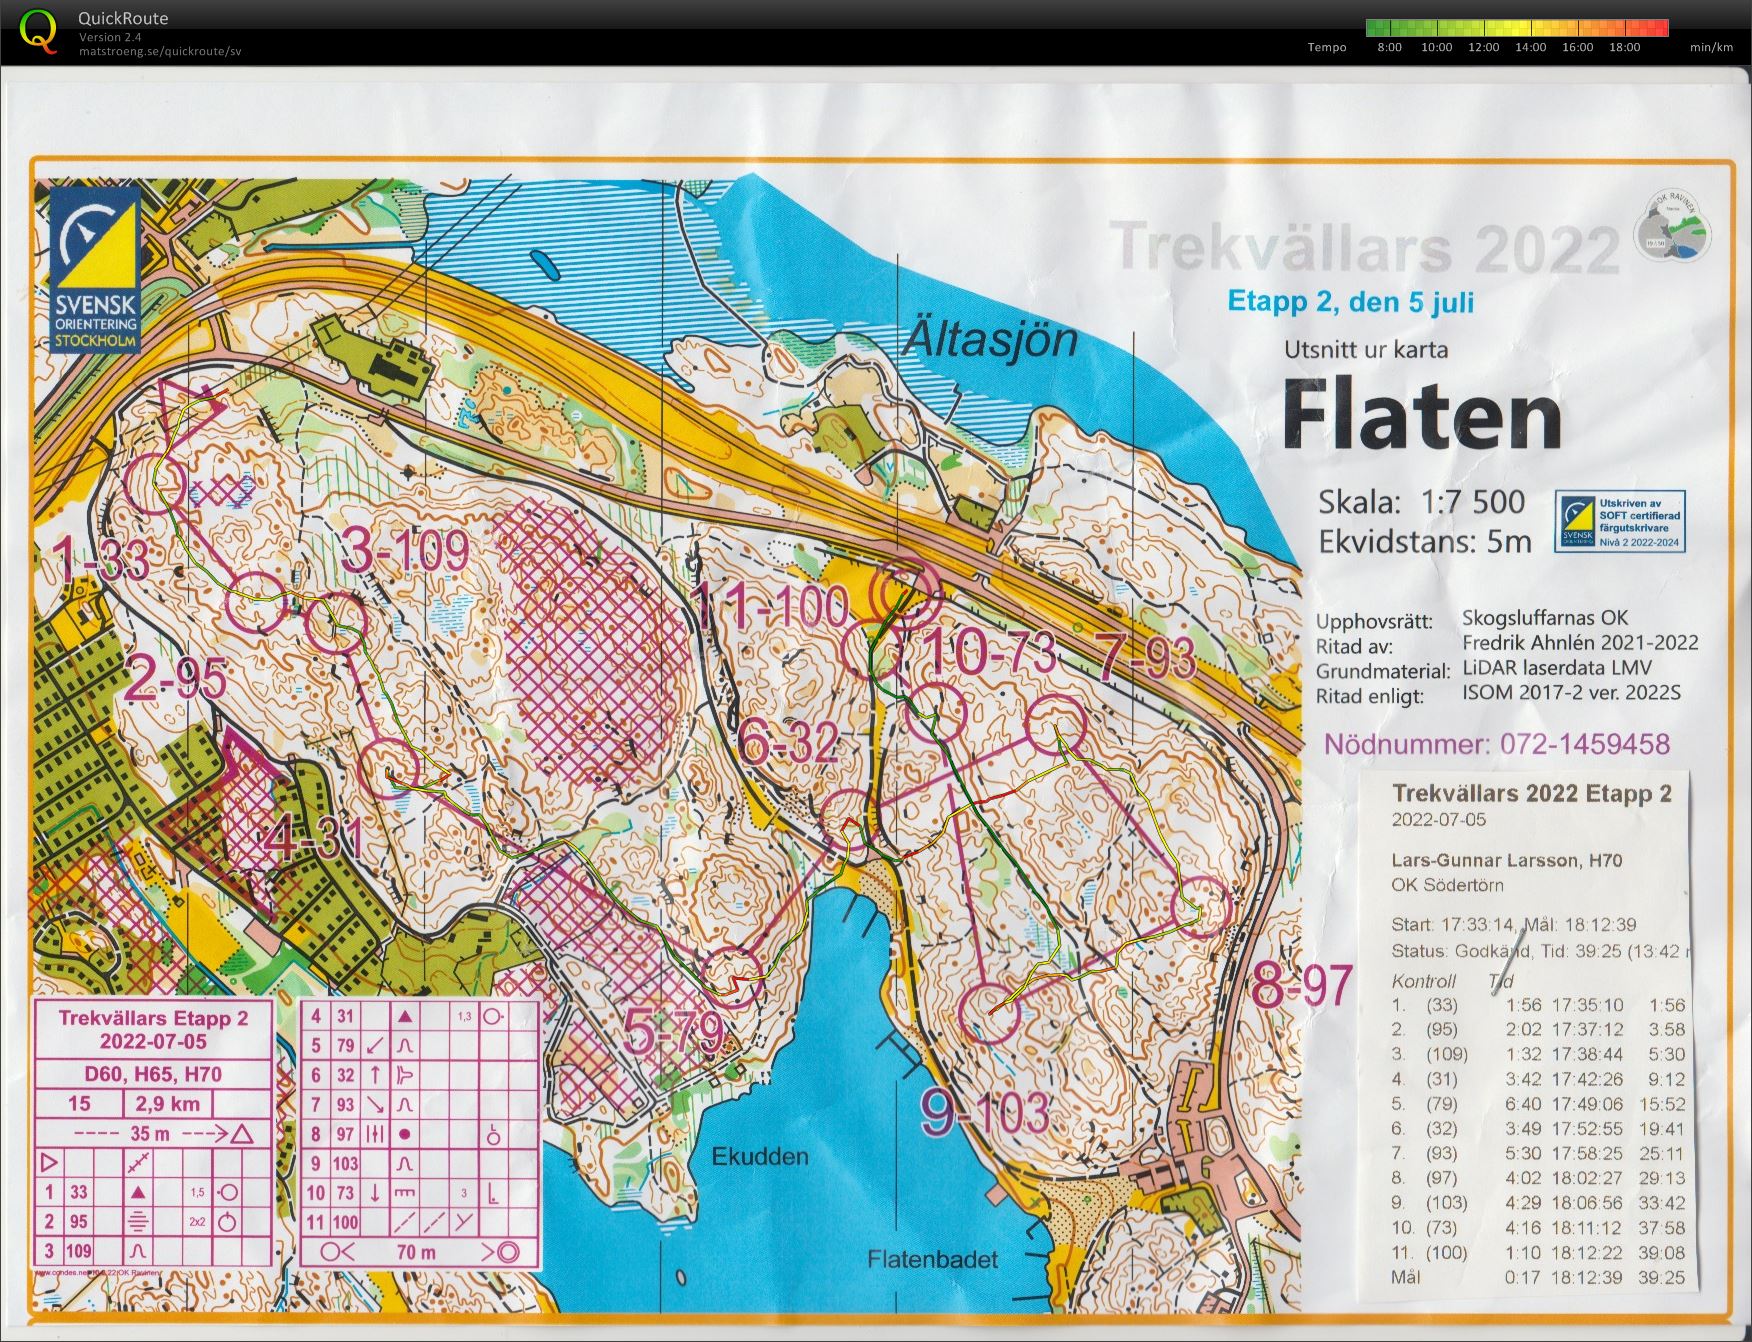Click the Svensk Orientering Stockholm logo

point(95,268)
